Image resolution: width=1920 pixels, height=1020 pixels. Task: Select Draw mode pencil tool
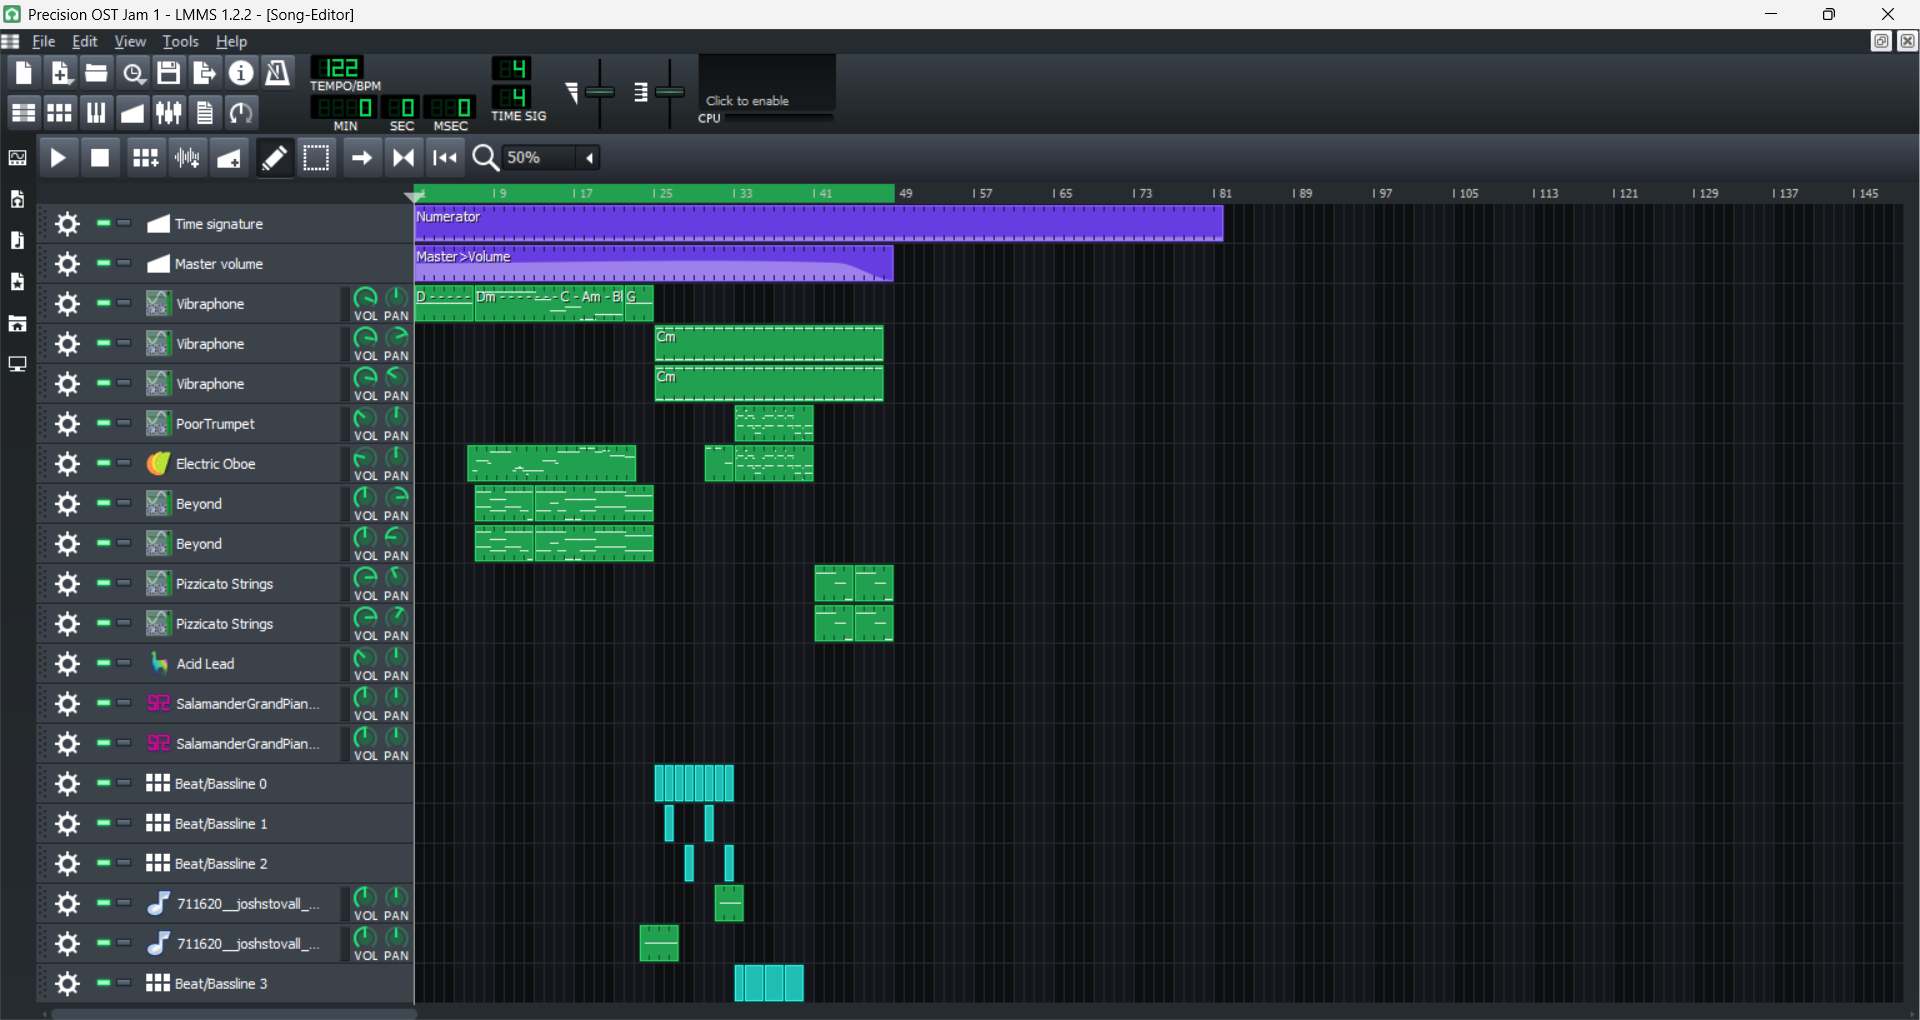[274, 158]
